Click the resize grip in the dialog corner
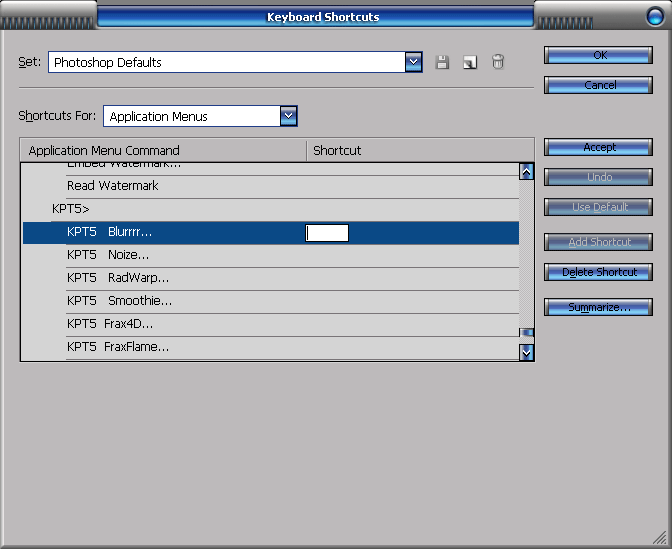Screen dimensions: 672x549 (x=660, y=537)
